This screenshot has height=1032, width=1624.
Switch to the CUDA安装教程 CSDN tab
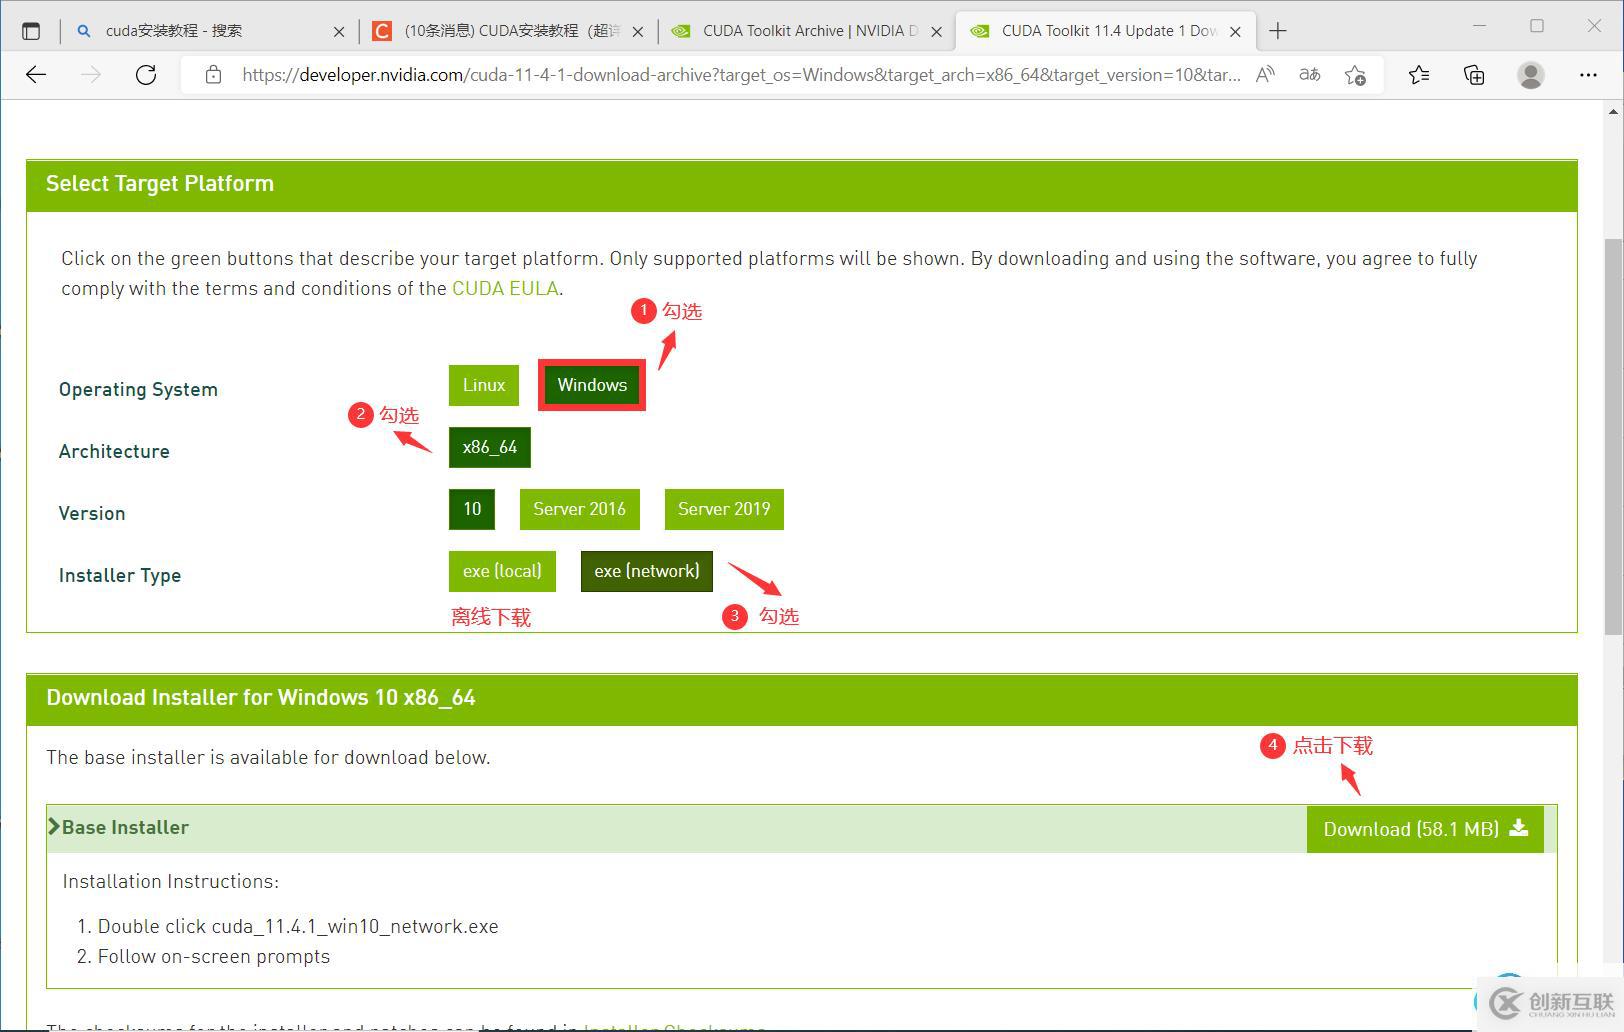508,31
